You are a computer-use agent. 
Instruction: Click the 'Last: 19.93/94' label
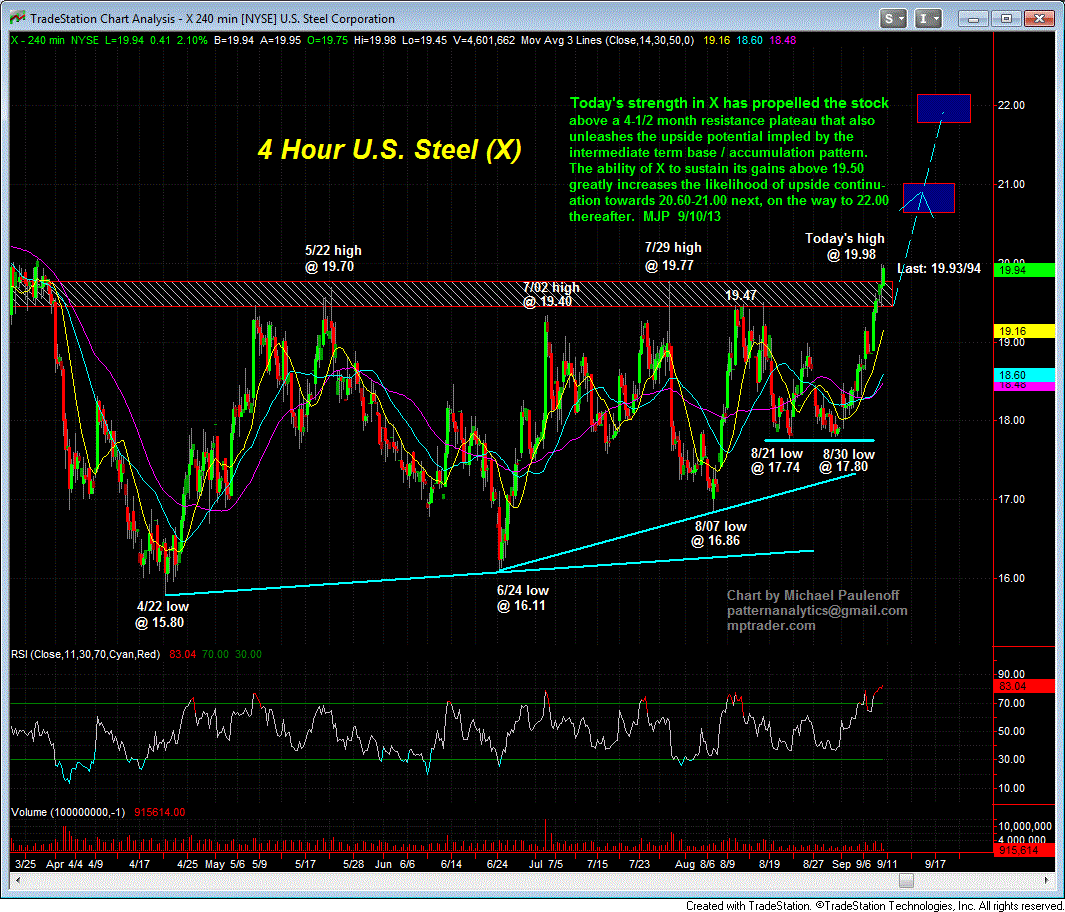pos(939,269)
